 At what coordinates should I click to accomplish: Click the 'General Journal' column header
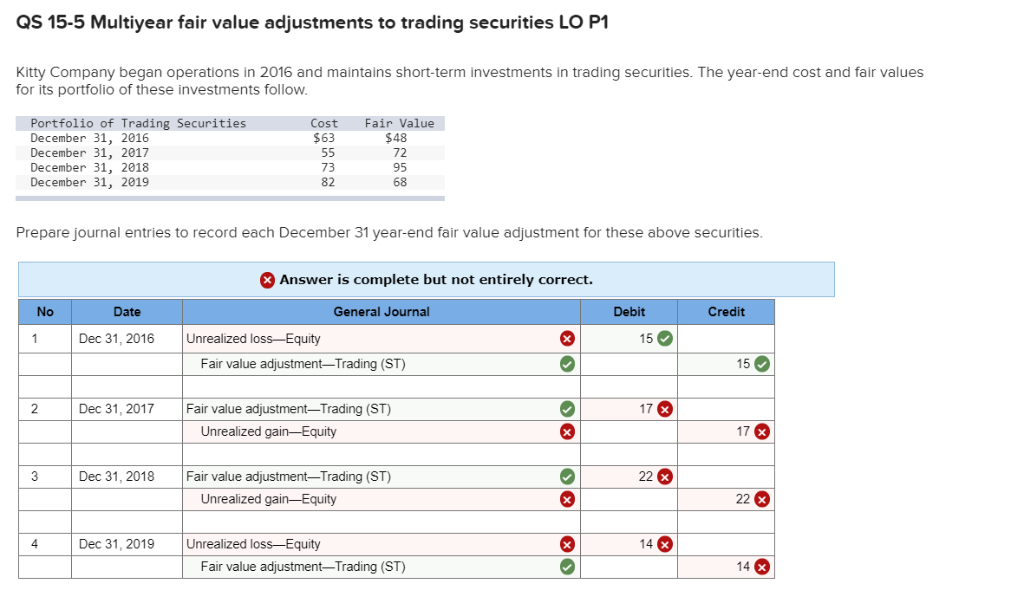pos(381,312)
